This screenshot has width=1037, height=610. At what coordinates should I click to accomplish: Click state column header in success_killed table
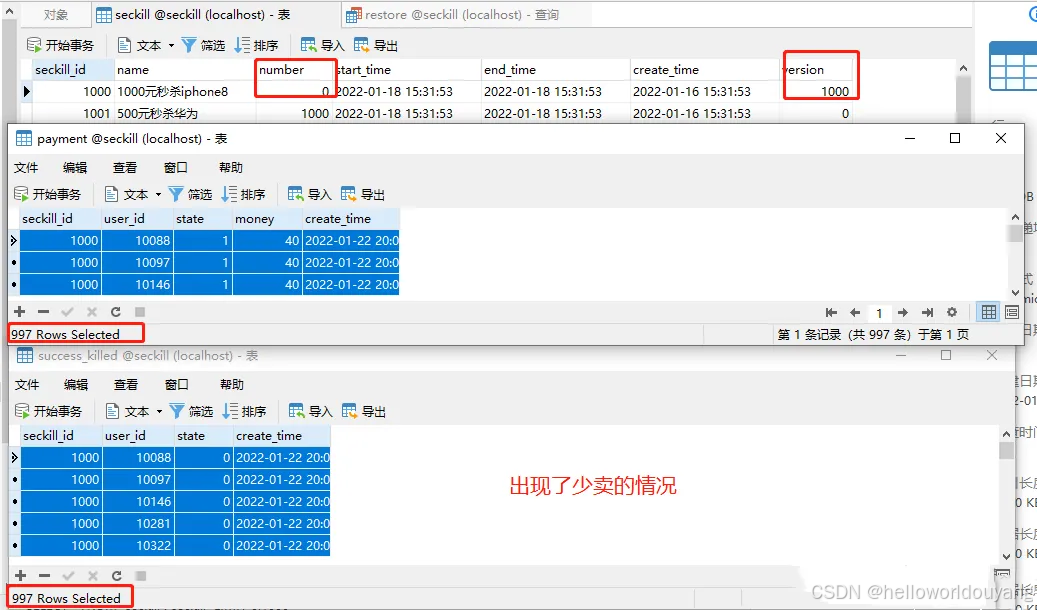203,435
